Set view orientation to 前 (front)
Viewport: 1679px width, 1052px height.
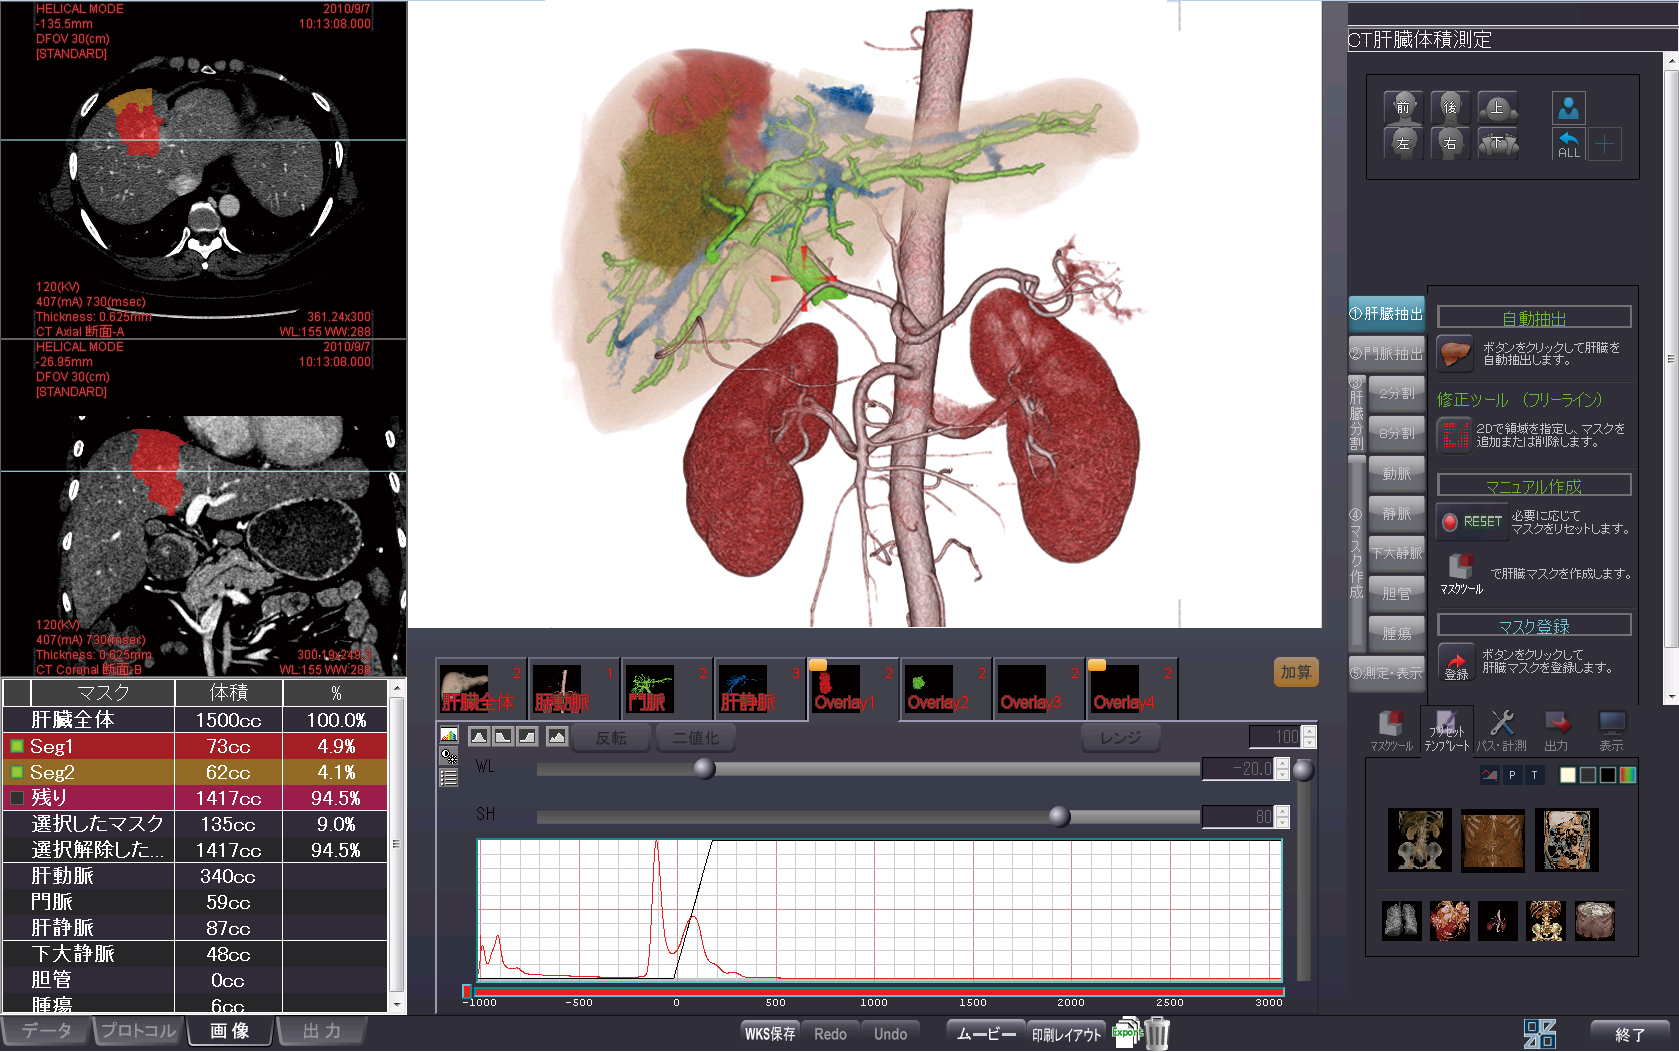point(1403,107)
